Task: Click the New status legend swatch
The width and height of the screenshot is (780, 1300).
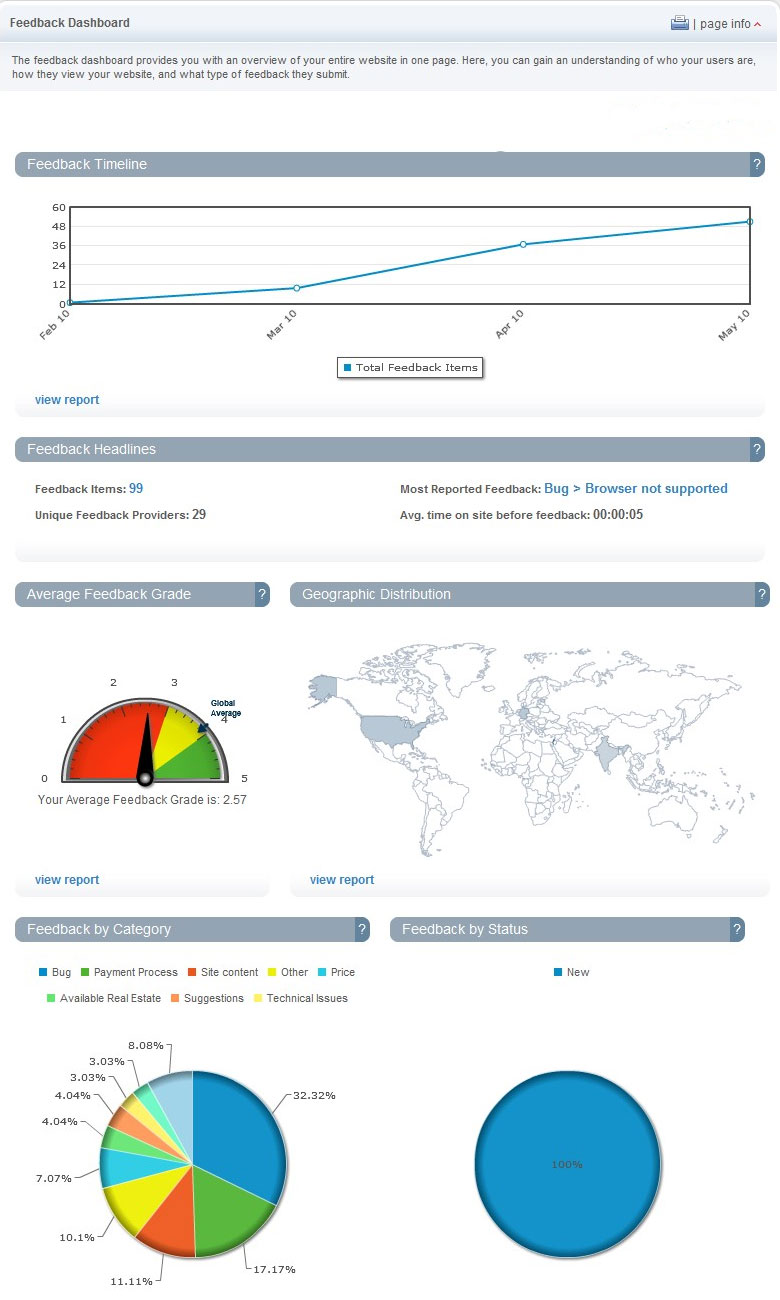Action: (x=557, y=972)
